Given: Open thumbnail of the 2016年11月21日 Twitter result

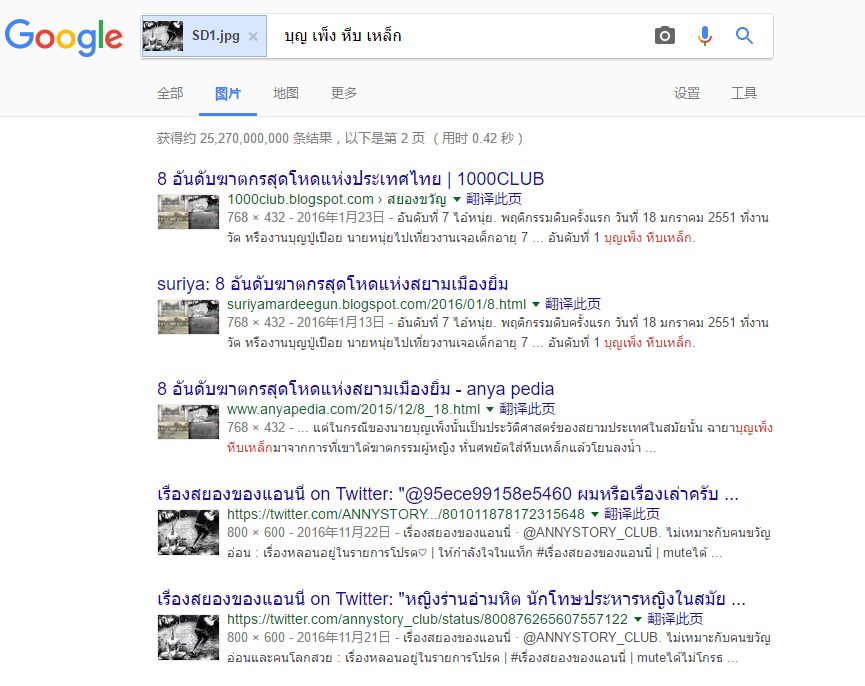Looking at the screenshot, I should point(188,637).
